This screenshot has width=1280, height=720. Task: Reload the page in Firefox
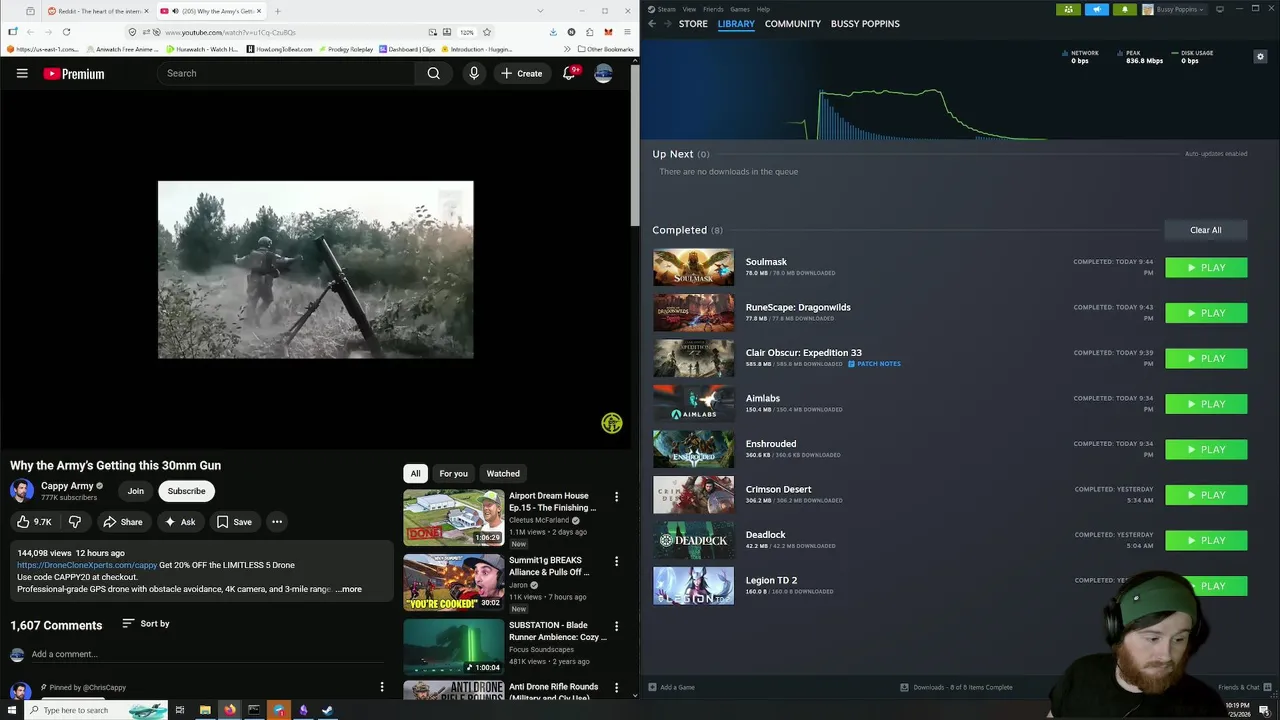click(x=66, y=32)
